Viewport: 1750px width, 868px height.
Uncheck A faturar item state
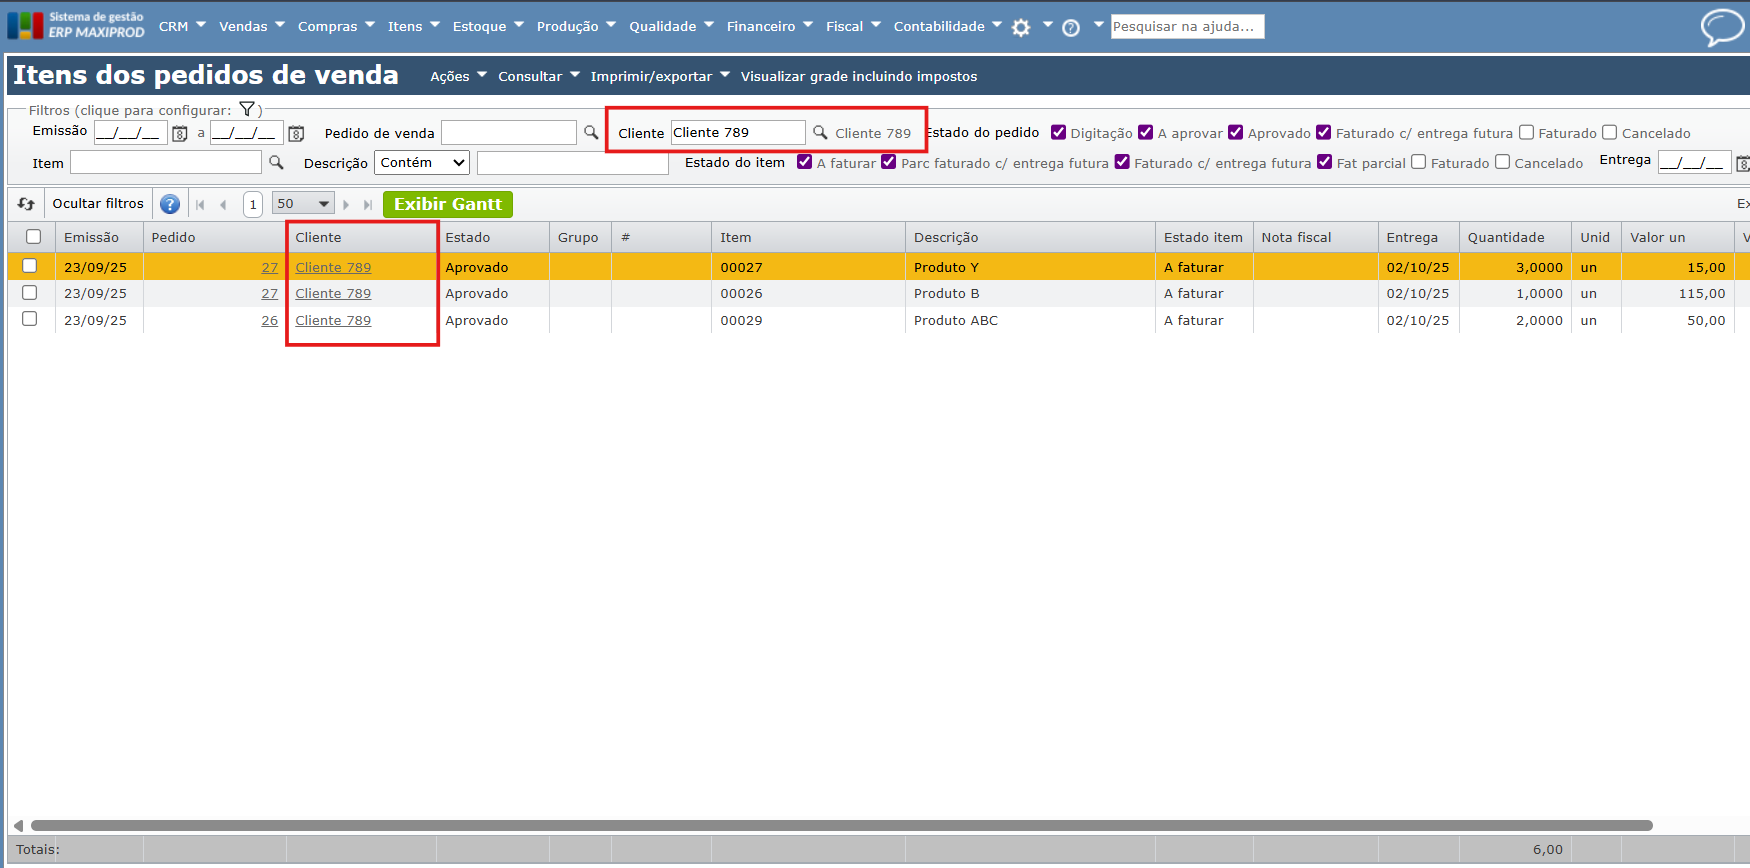click(x=804, y=162)
